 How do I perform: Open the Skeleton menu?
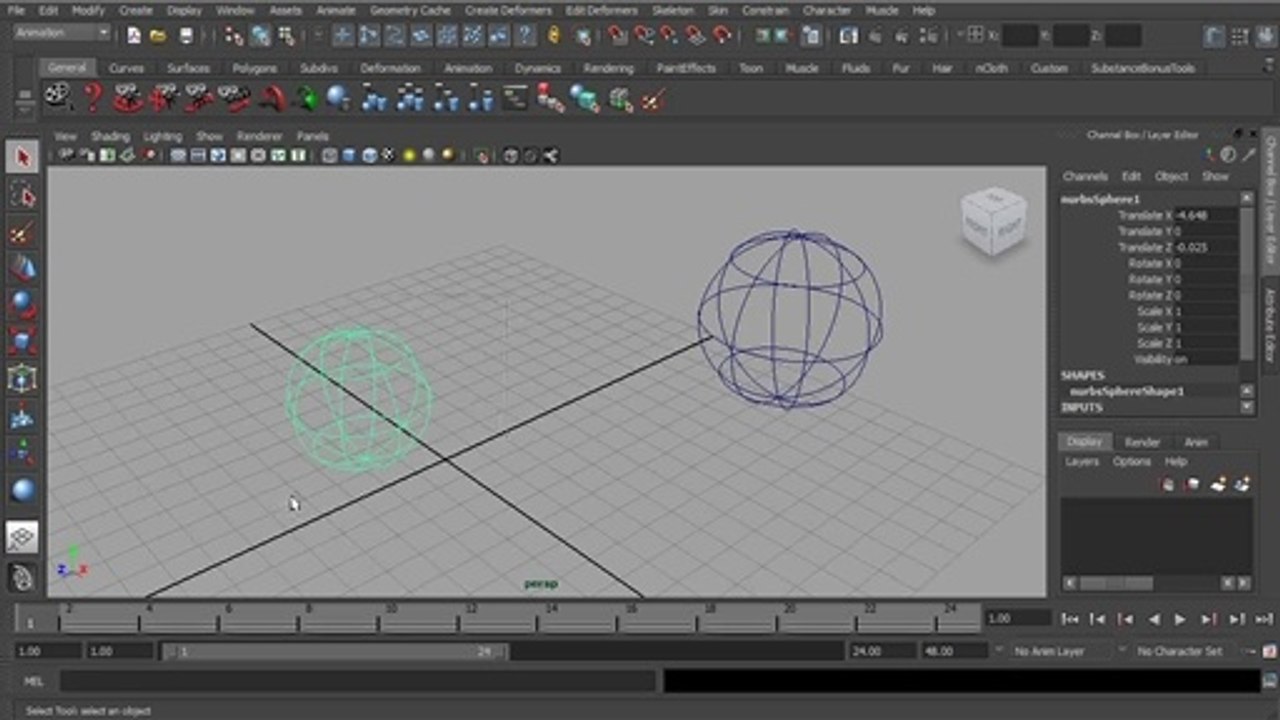coord(672,10)
